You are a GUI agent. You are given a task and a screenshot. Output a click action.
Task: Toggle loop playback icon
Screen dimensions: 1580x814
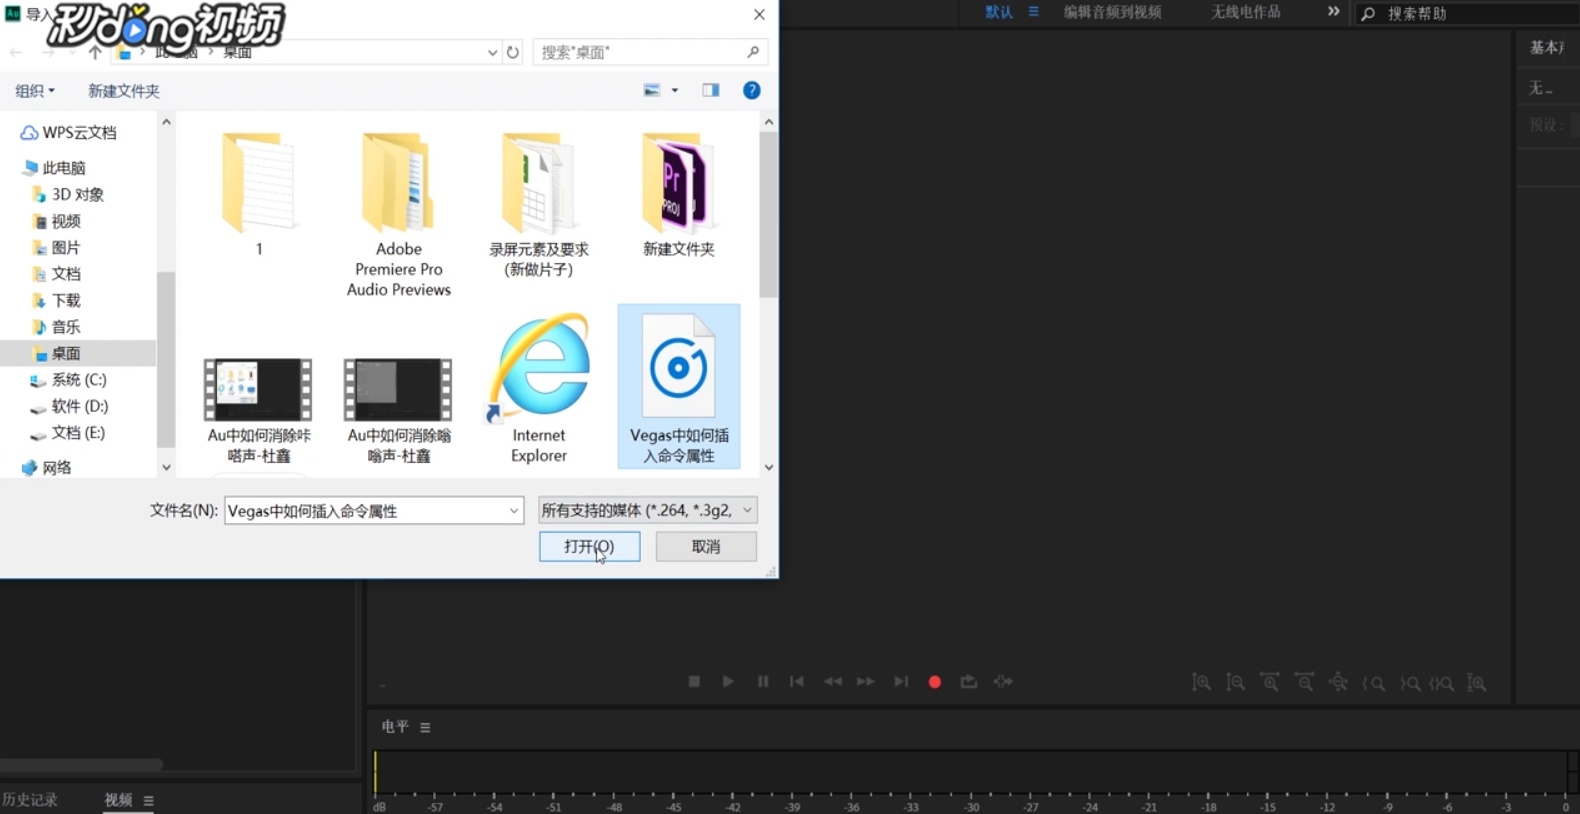point(969,682)
